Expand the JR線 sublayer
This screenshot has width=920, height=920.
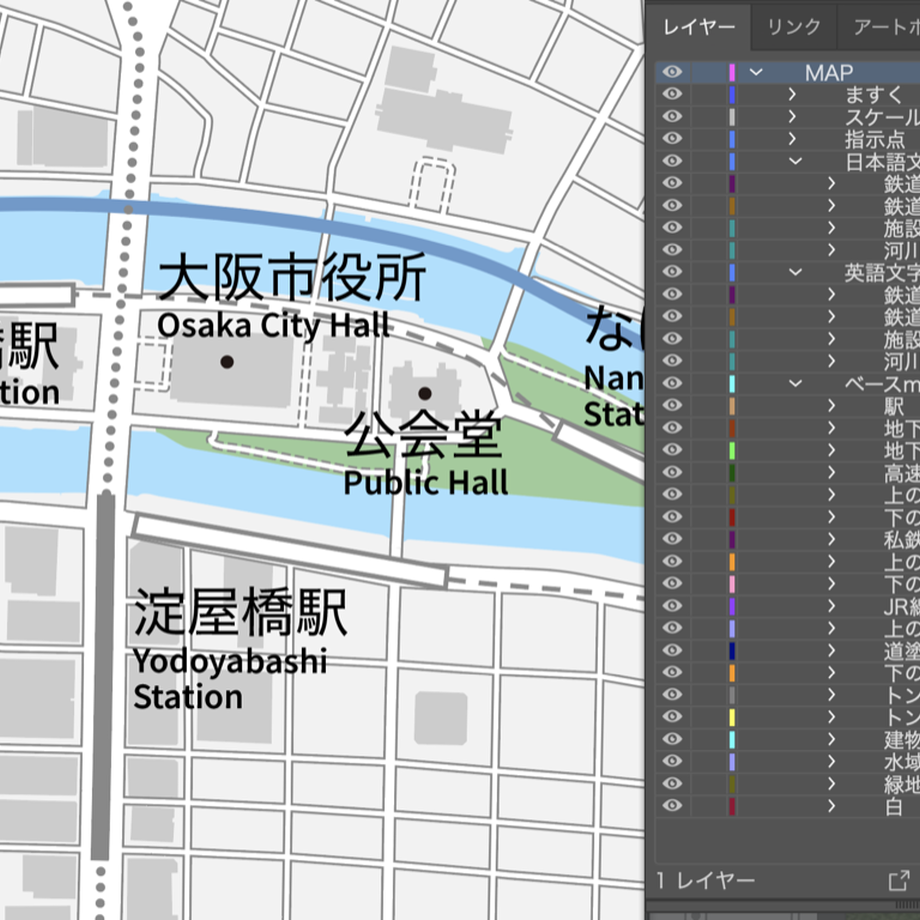pos(831,606)
